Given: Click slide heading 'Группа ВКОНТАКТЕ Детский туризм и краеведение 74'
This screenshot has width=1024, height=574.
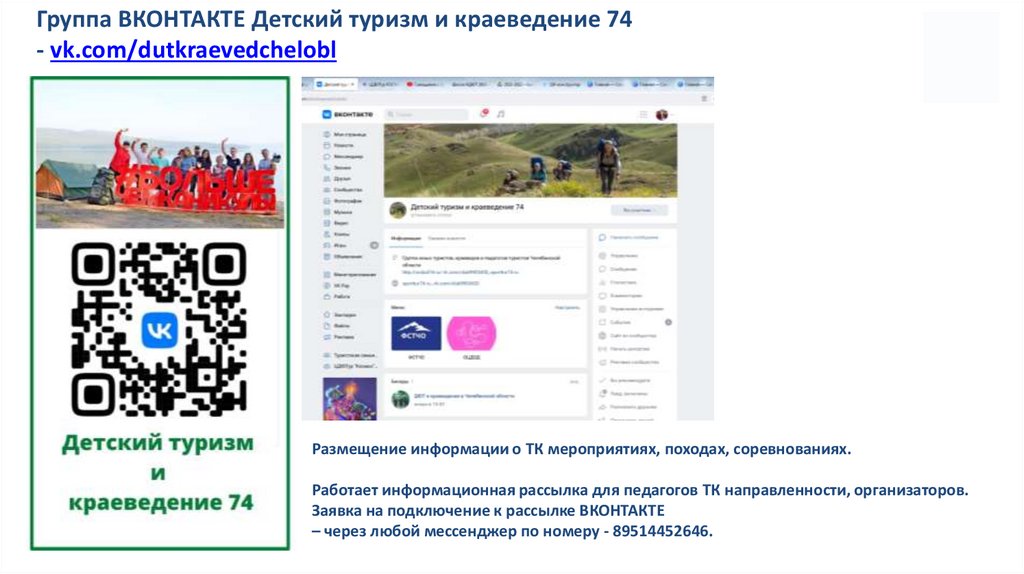Looking at the screenshot, I should (x=334, y=20).
